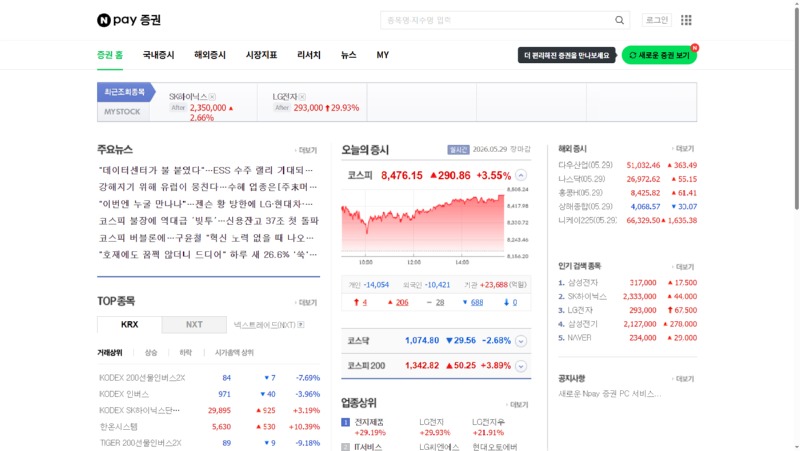Click the search magnifier icon

tap(619, 20)
